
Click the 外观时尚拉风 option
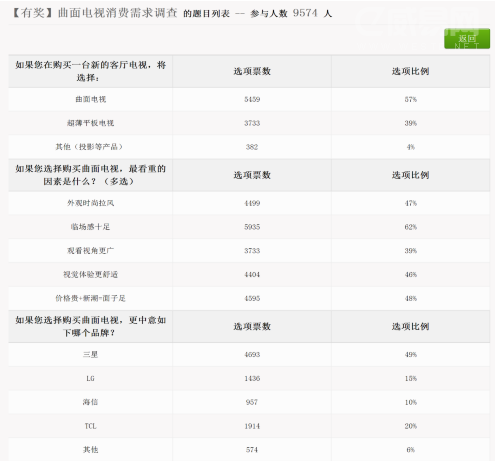(91, 203)
